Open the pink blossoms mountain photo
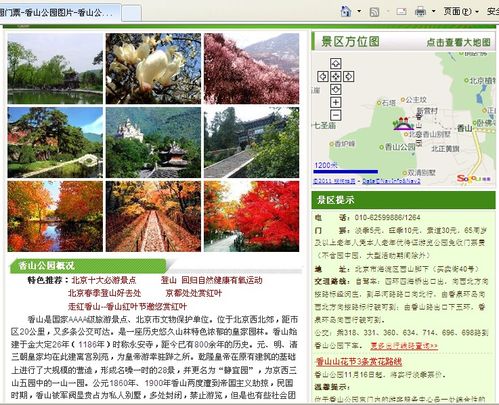 (x=252, y=69)
